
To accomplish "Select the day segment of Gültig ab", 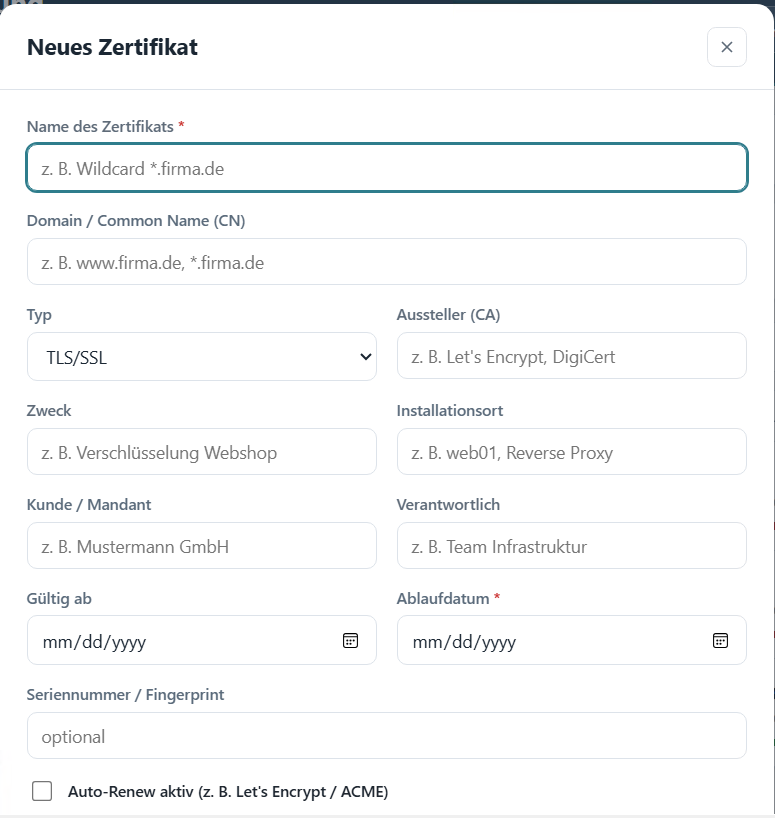I will point(92,642).
